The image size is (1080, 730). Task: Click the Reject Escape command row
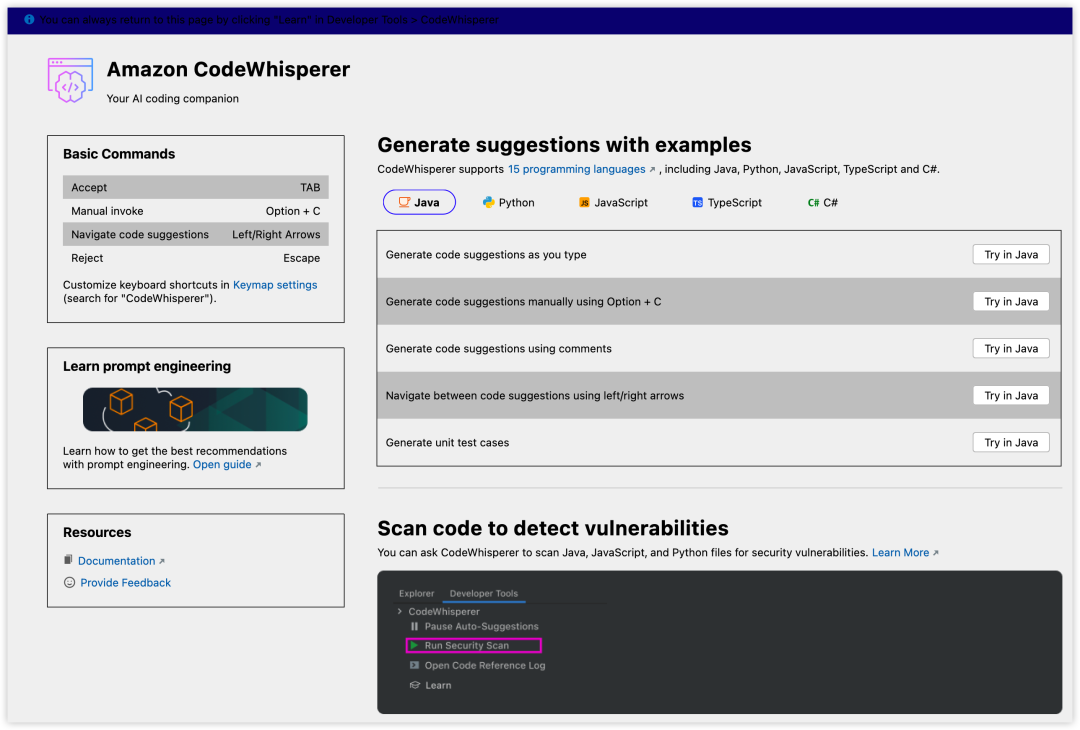pyautogui.click(x=196, y=258)
